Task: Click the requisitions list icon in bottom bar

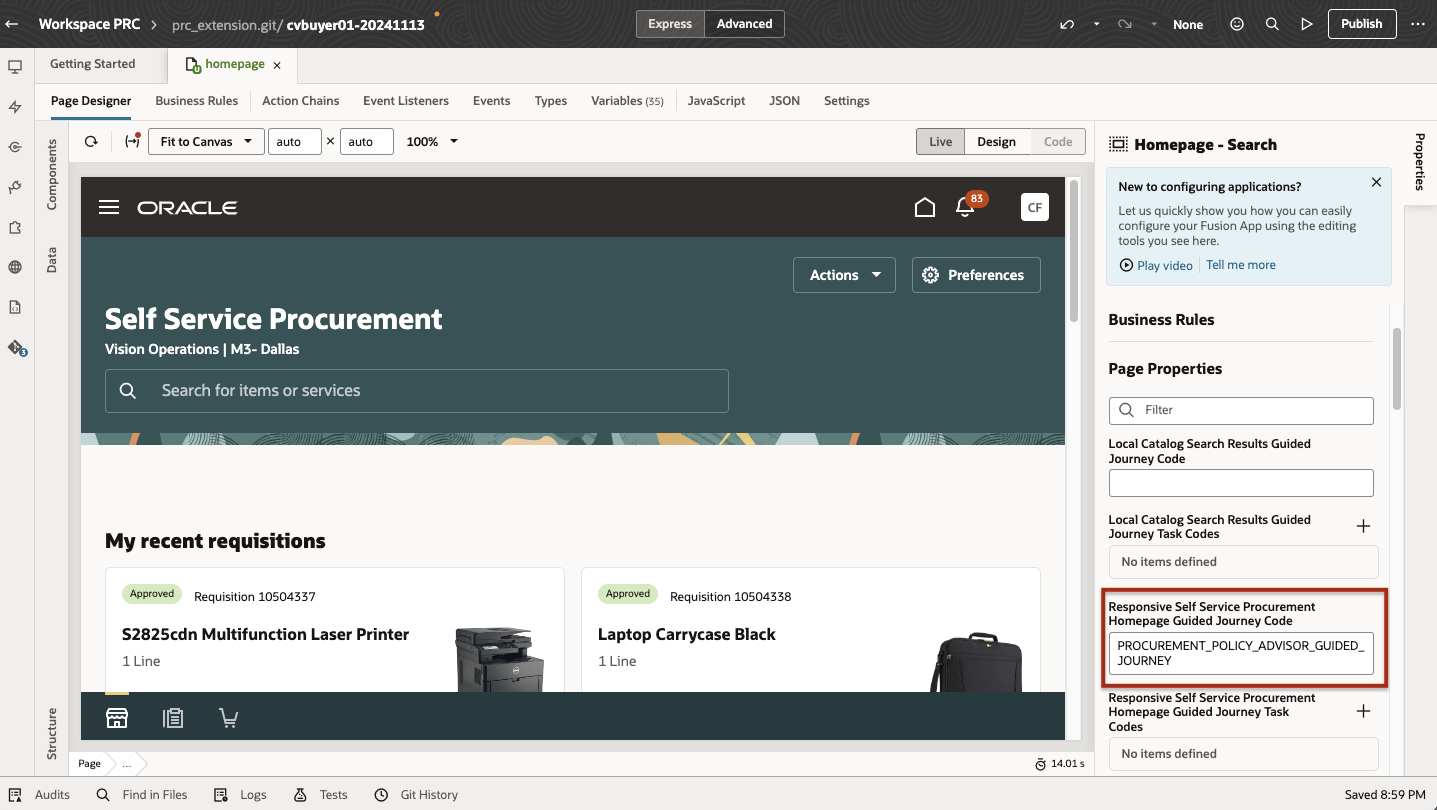Action: coord(173,718)
